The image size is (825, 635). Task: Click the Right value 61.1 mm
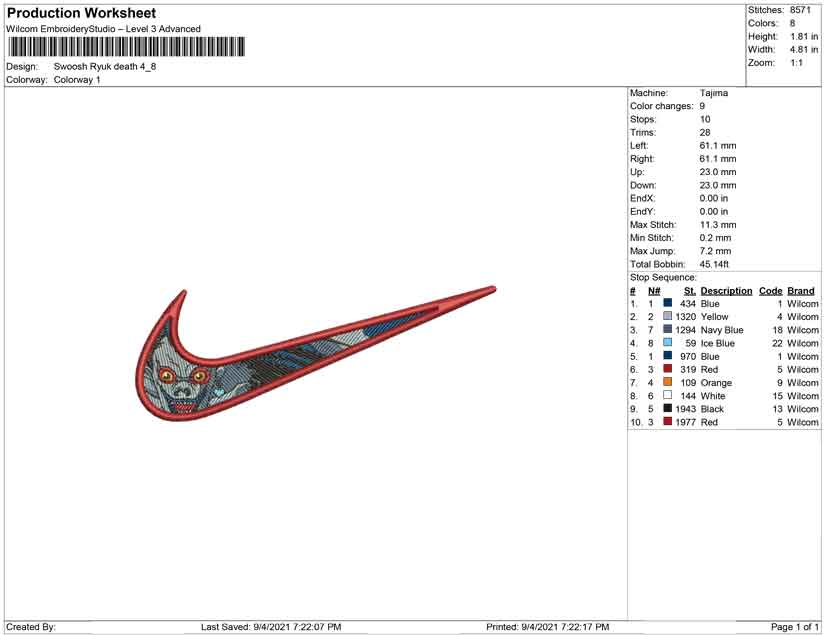click(x=718, y=159)
